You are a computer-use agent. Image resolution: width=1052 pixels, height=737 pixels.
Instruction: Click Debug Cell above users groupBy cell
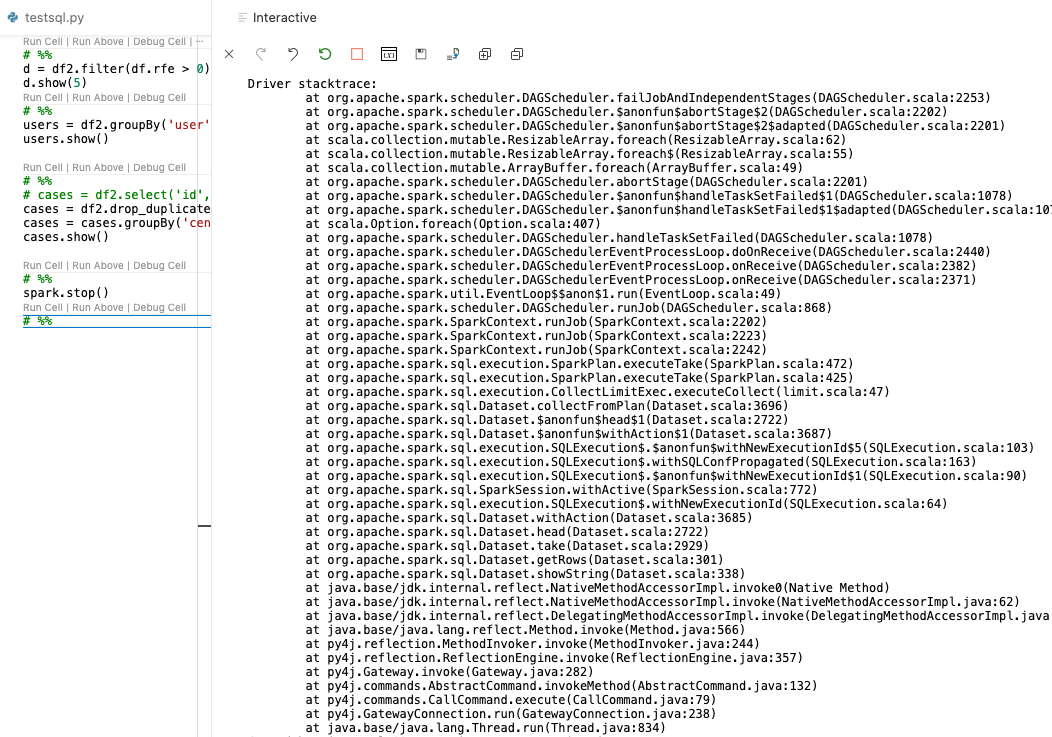(159, 98)
